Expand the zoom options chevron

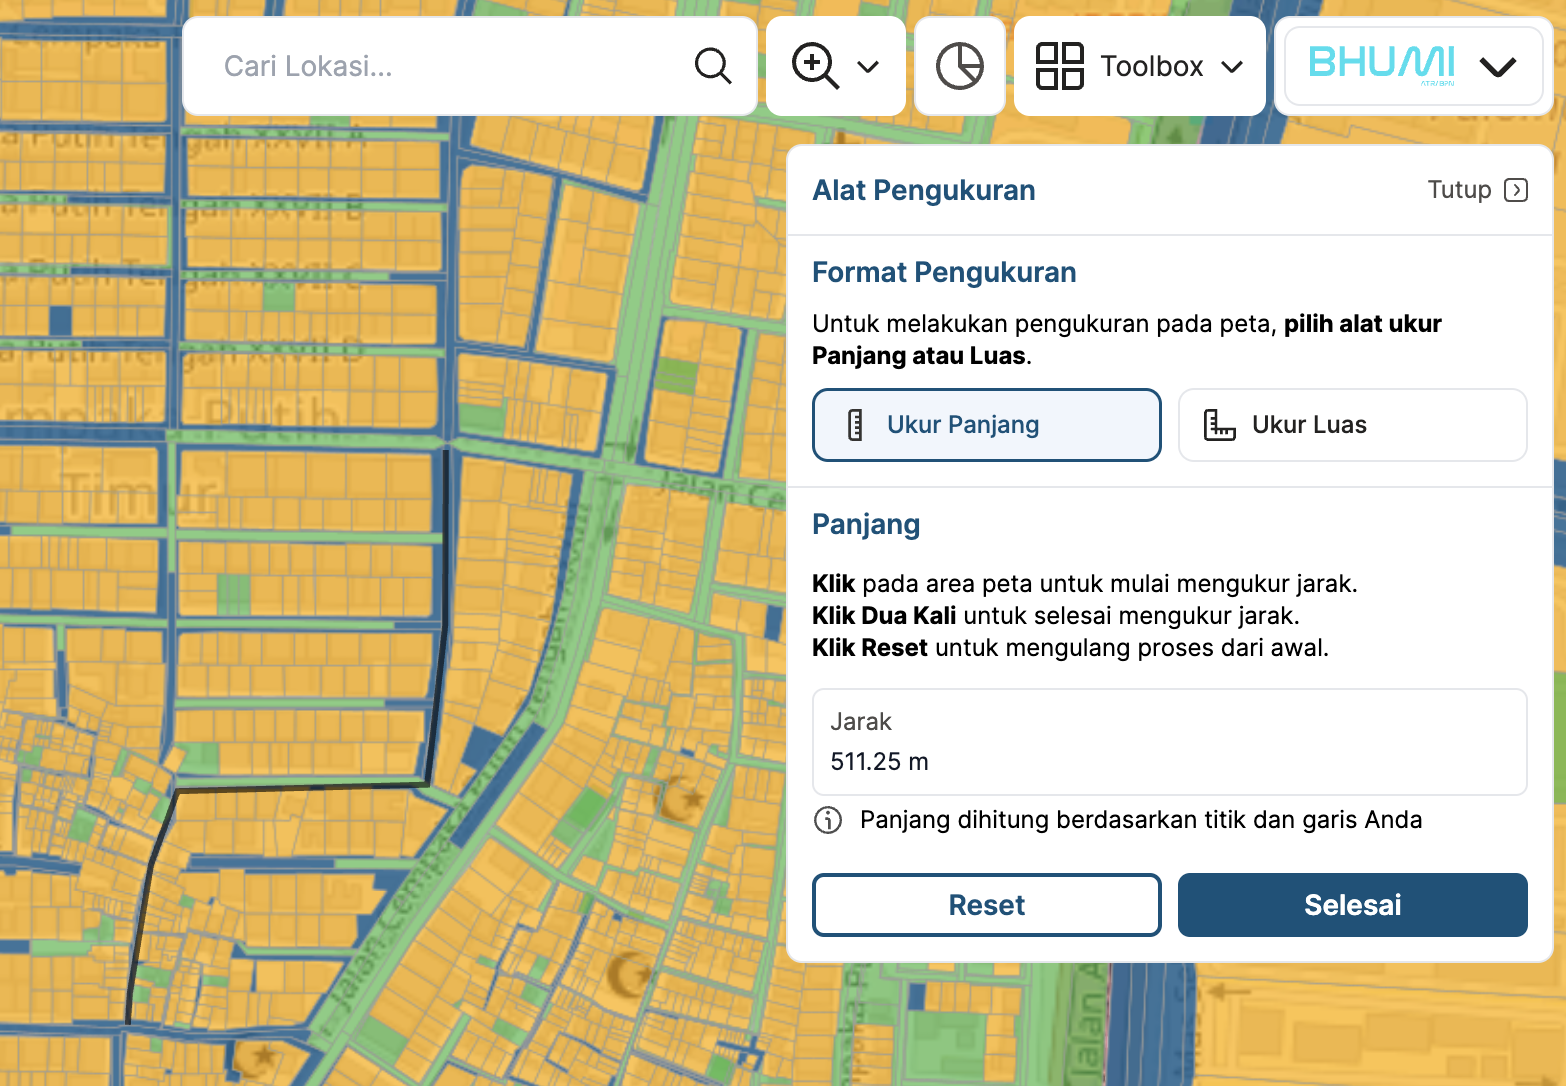868,67
